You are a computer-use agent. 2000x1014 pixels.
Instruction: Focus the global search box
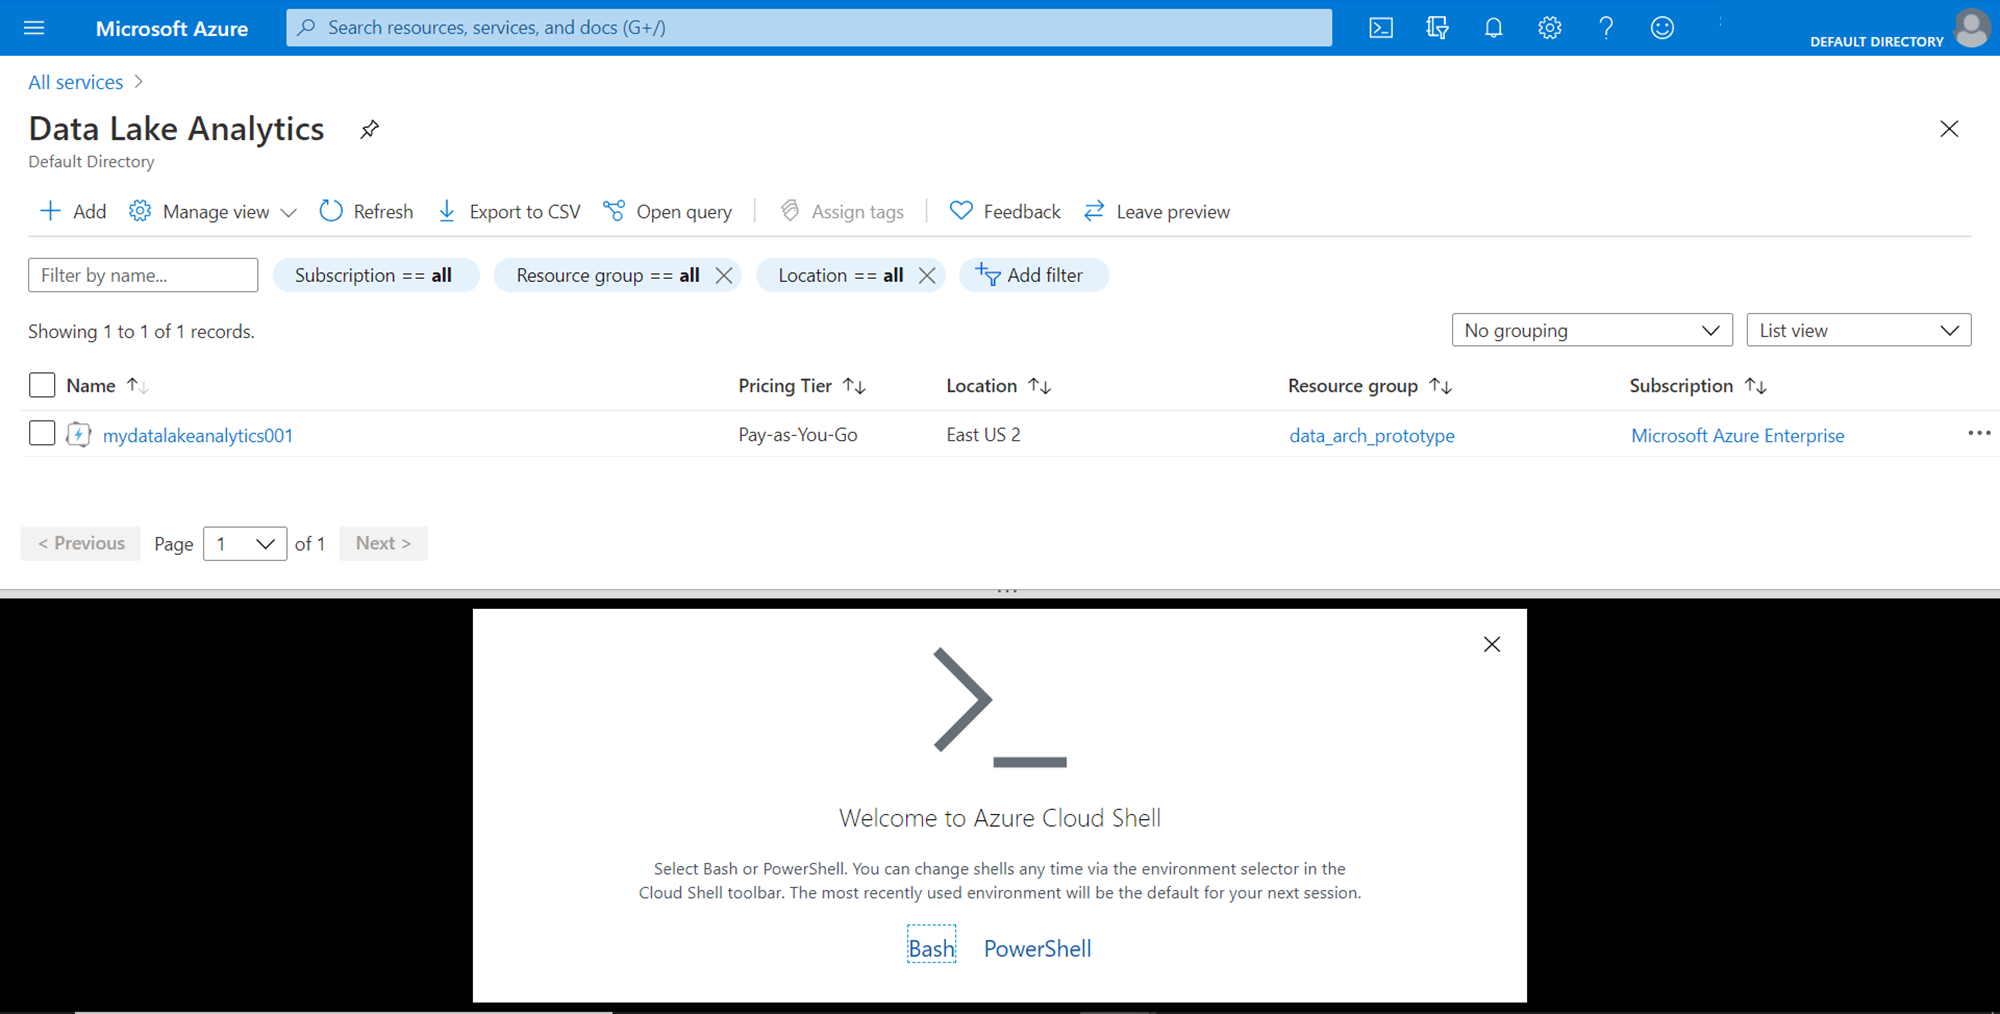809,27
